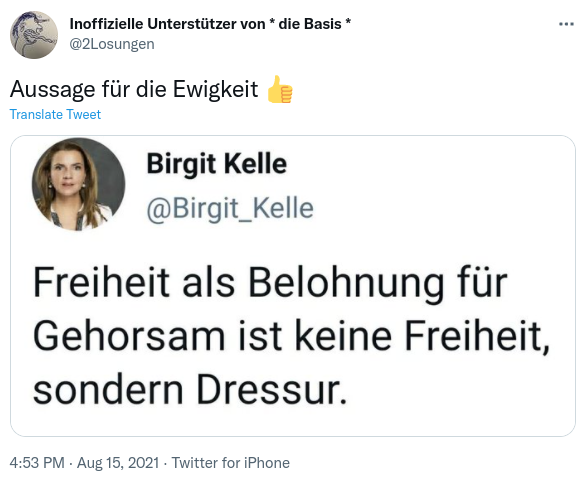Click the thumbs-up emoji in the tweet

pyautogui.click(x=280, y=90)
